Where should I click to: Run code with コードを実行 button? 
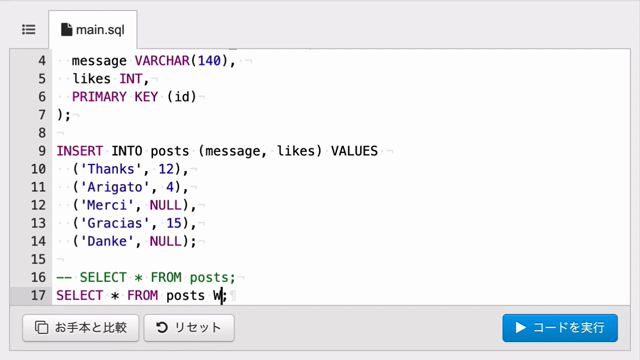tap(560, 327)
